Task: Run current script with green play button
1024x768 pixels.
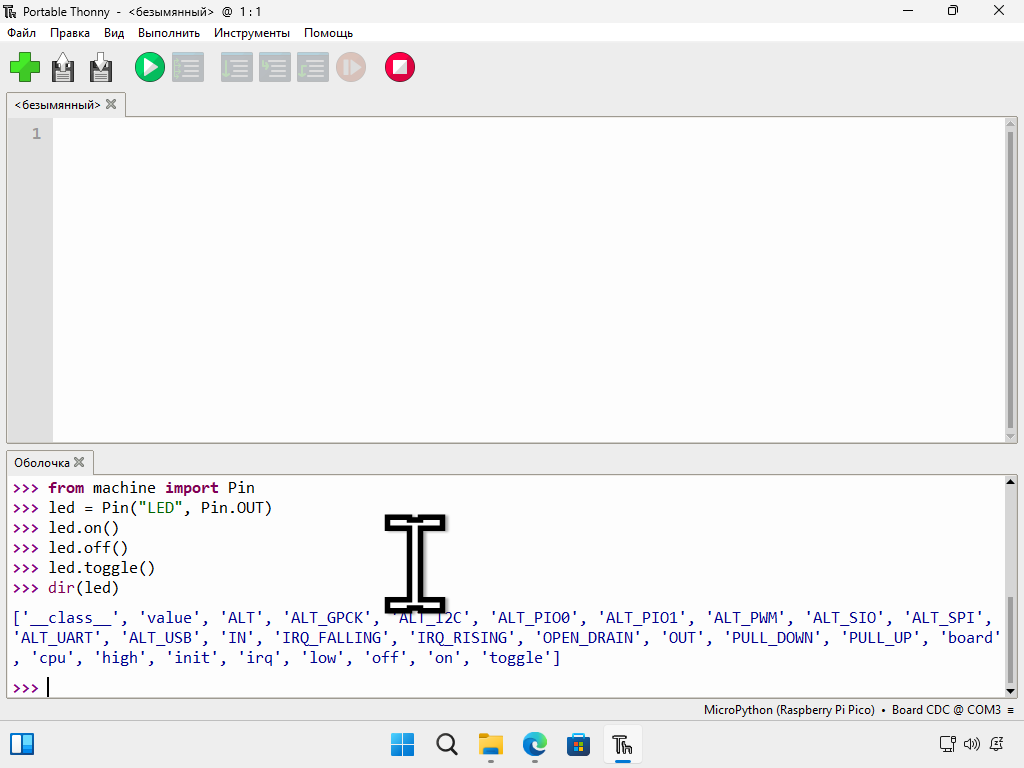Action: click(150, 67)
